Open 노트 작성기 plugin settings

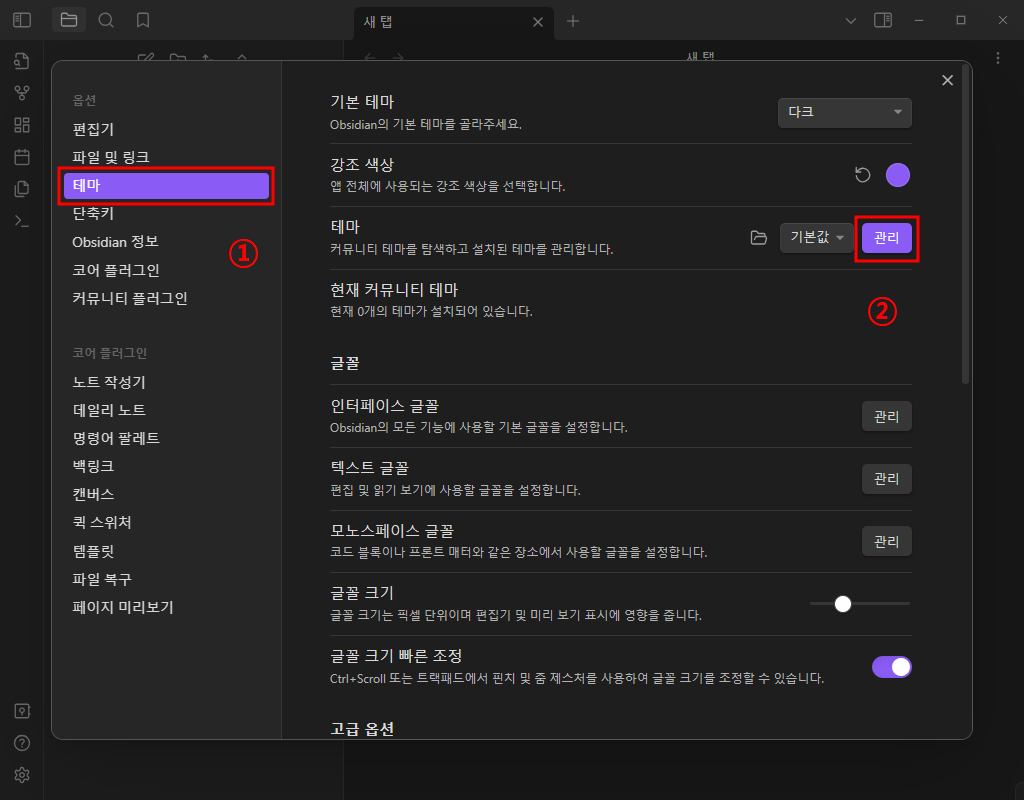(x=165, y=382)
